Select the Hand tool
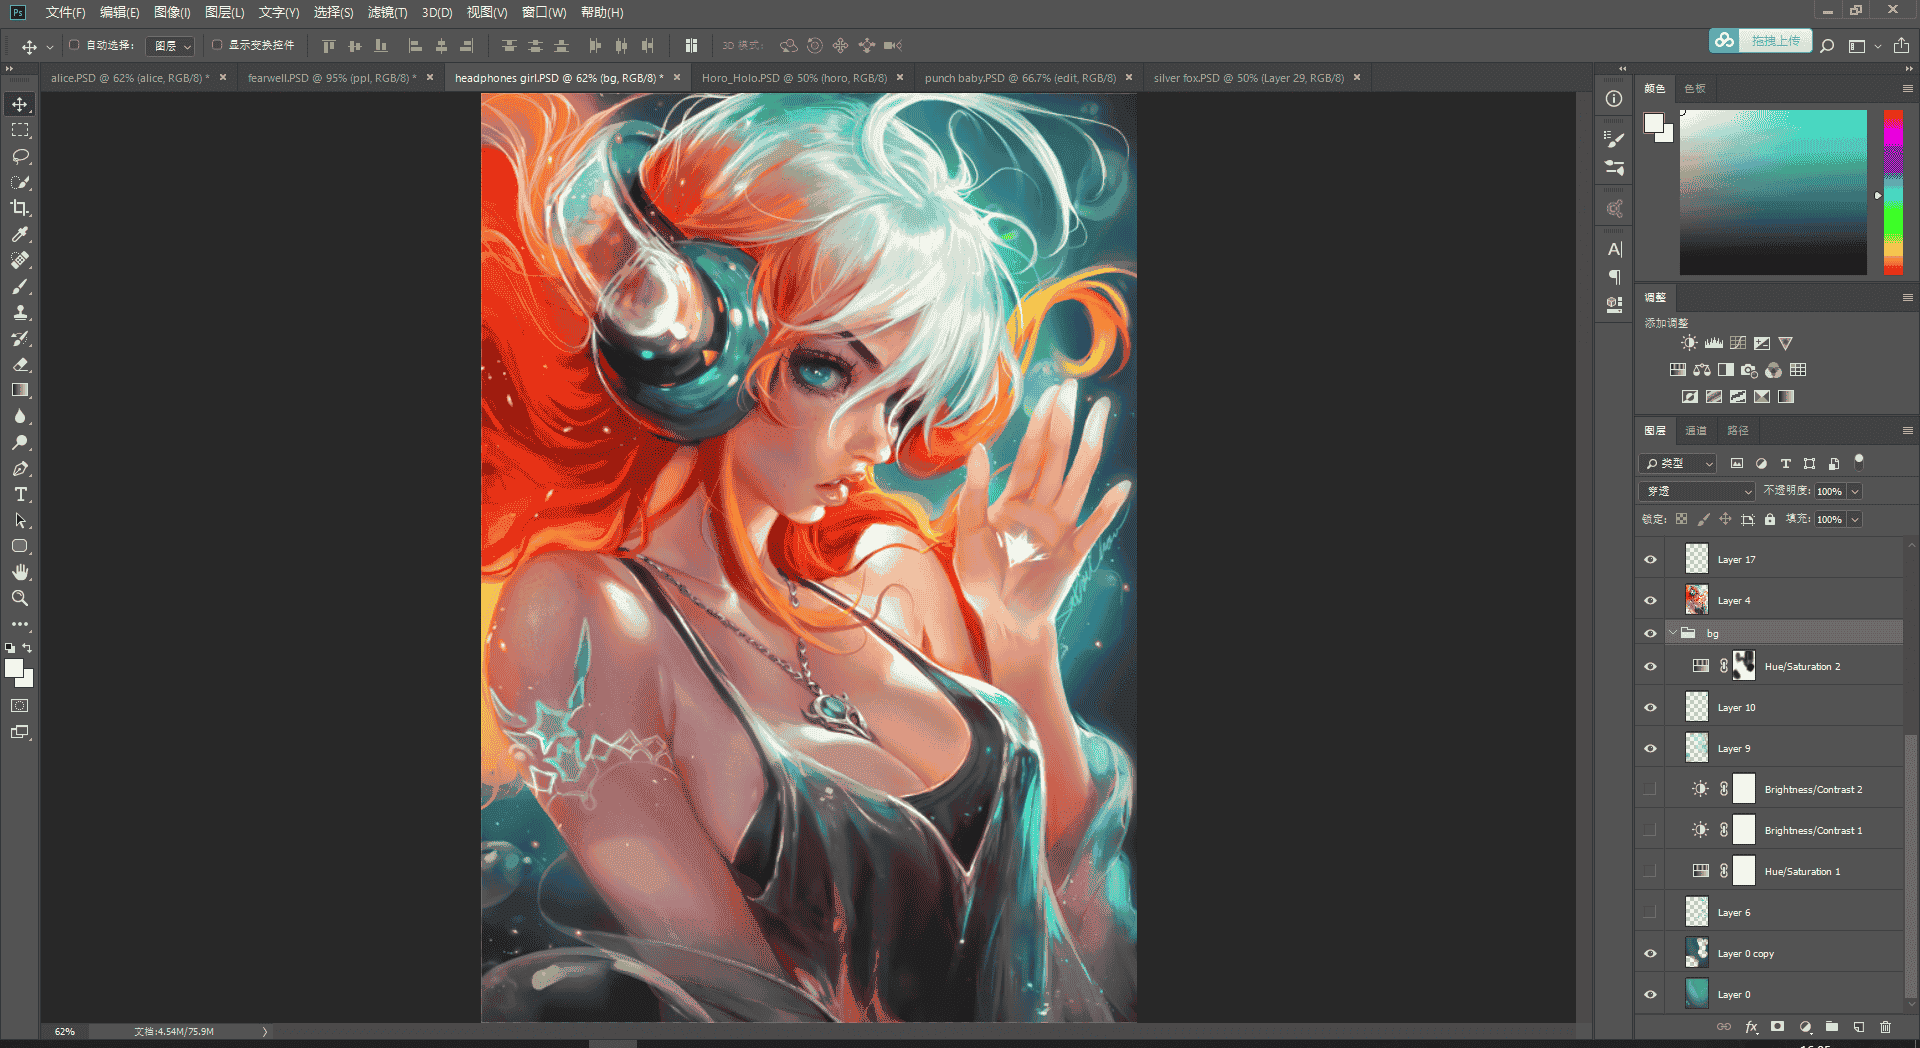 [x=20, y=572]
